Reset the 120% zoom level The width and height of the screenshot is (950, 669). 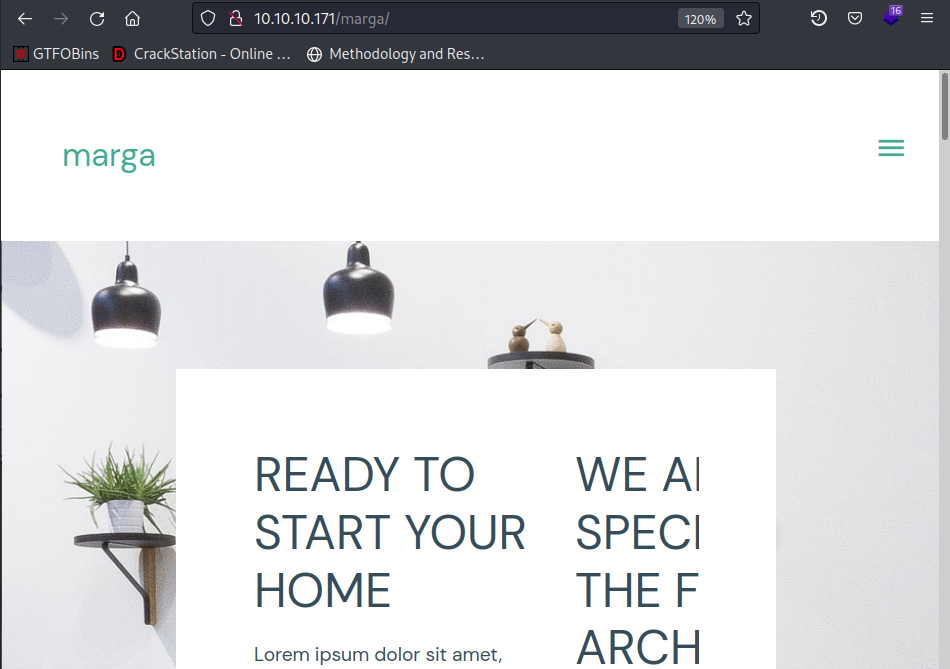(700, 19)
